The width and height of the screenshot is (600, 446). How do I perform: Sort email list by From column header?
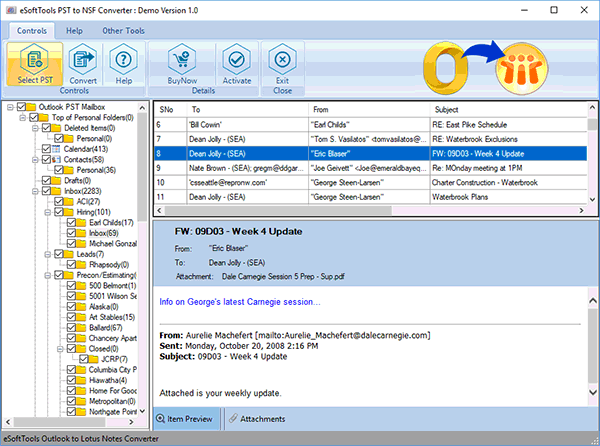pos(369,110)
